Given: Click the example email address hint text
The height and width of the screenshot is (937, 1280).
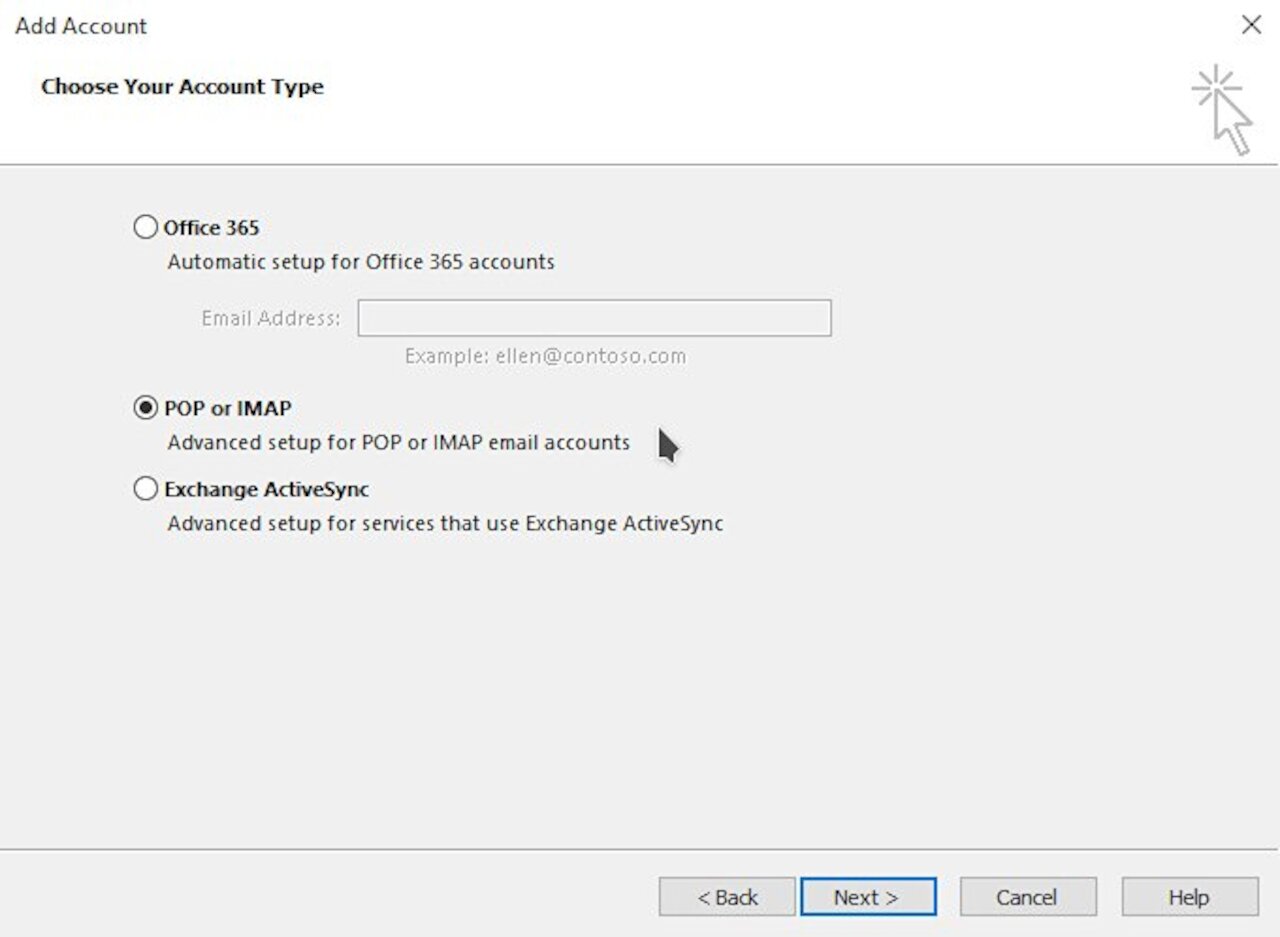Looking at the screenshot, I should 545,356.
